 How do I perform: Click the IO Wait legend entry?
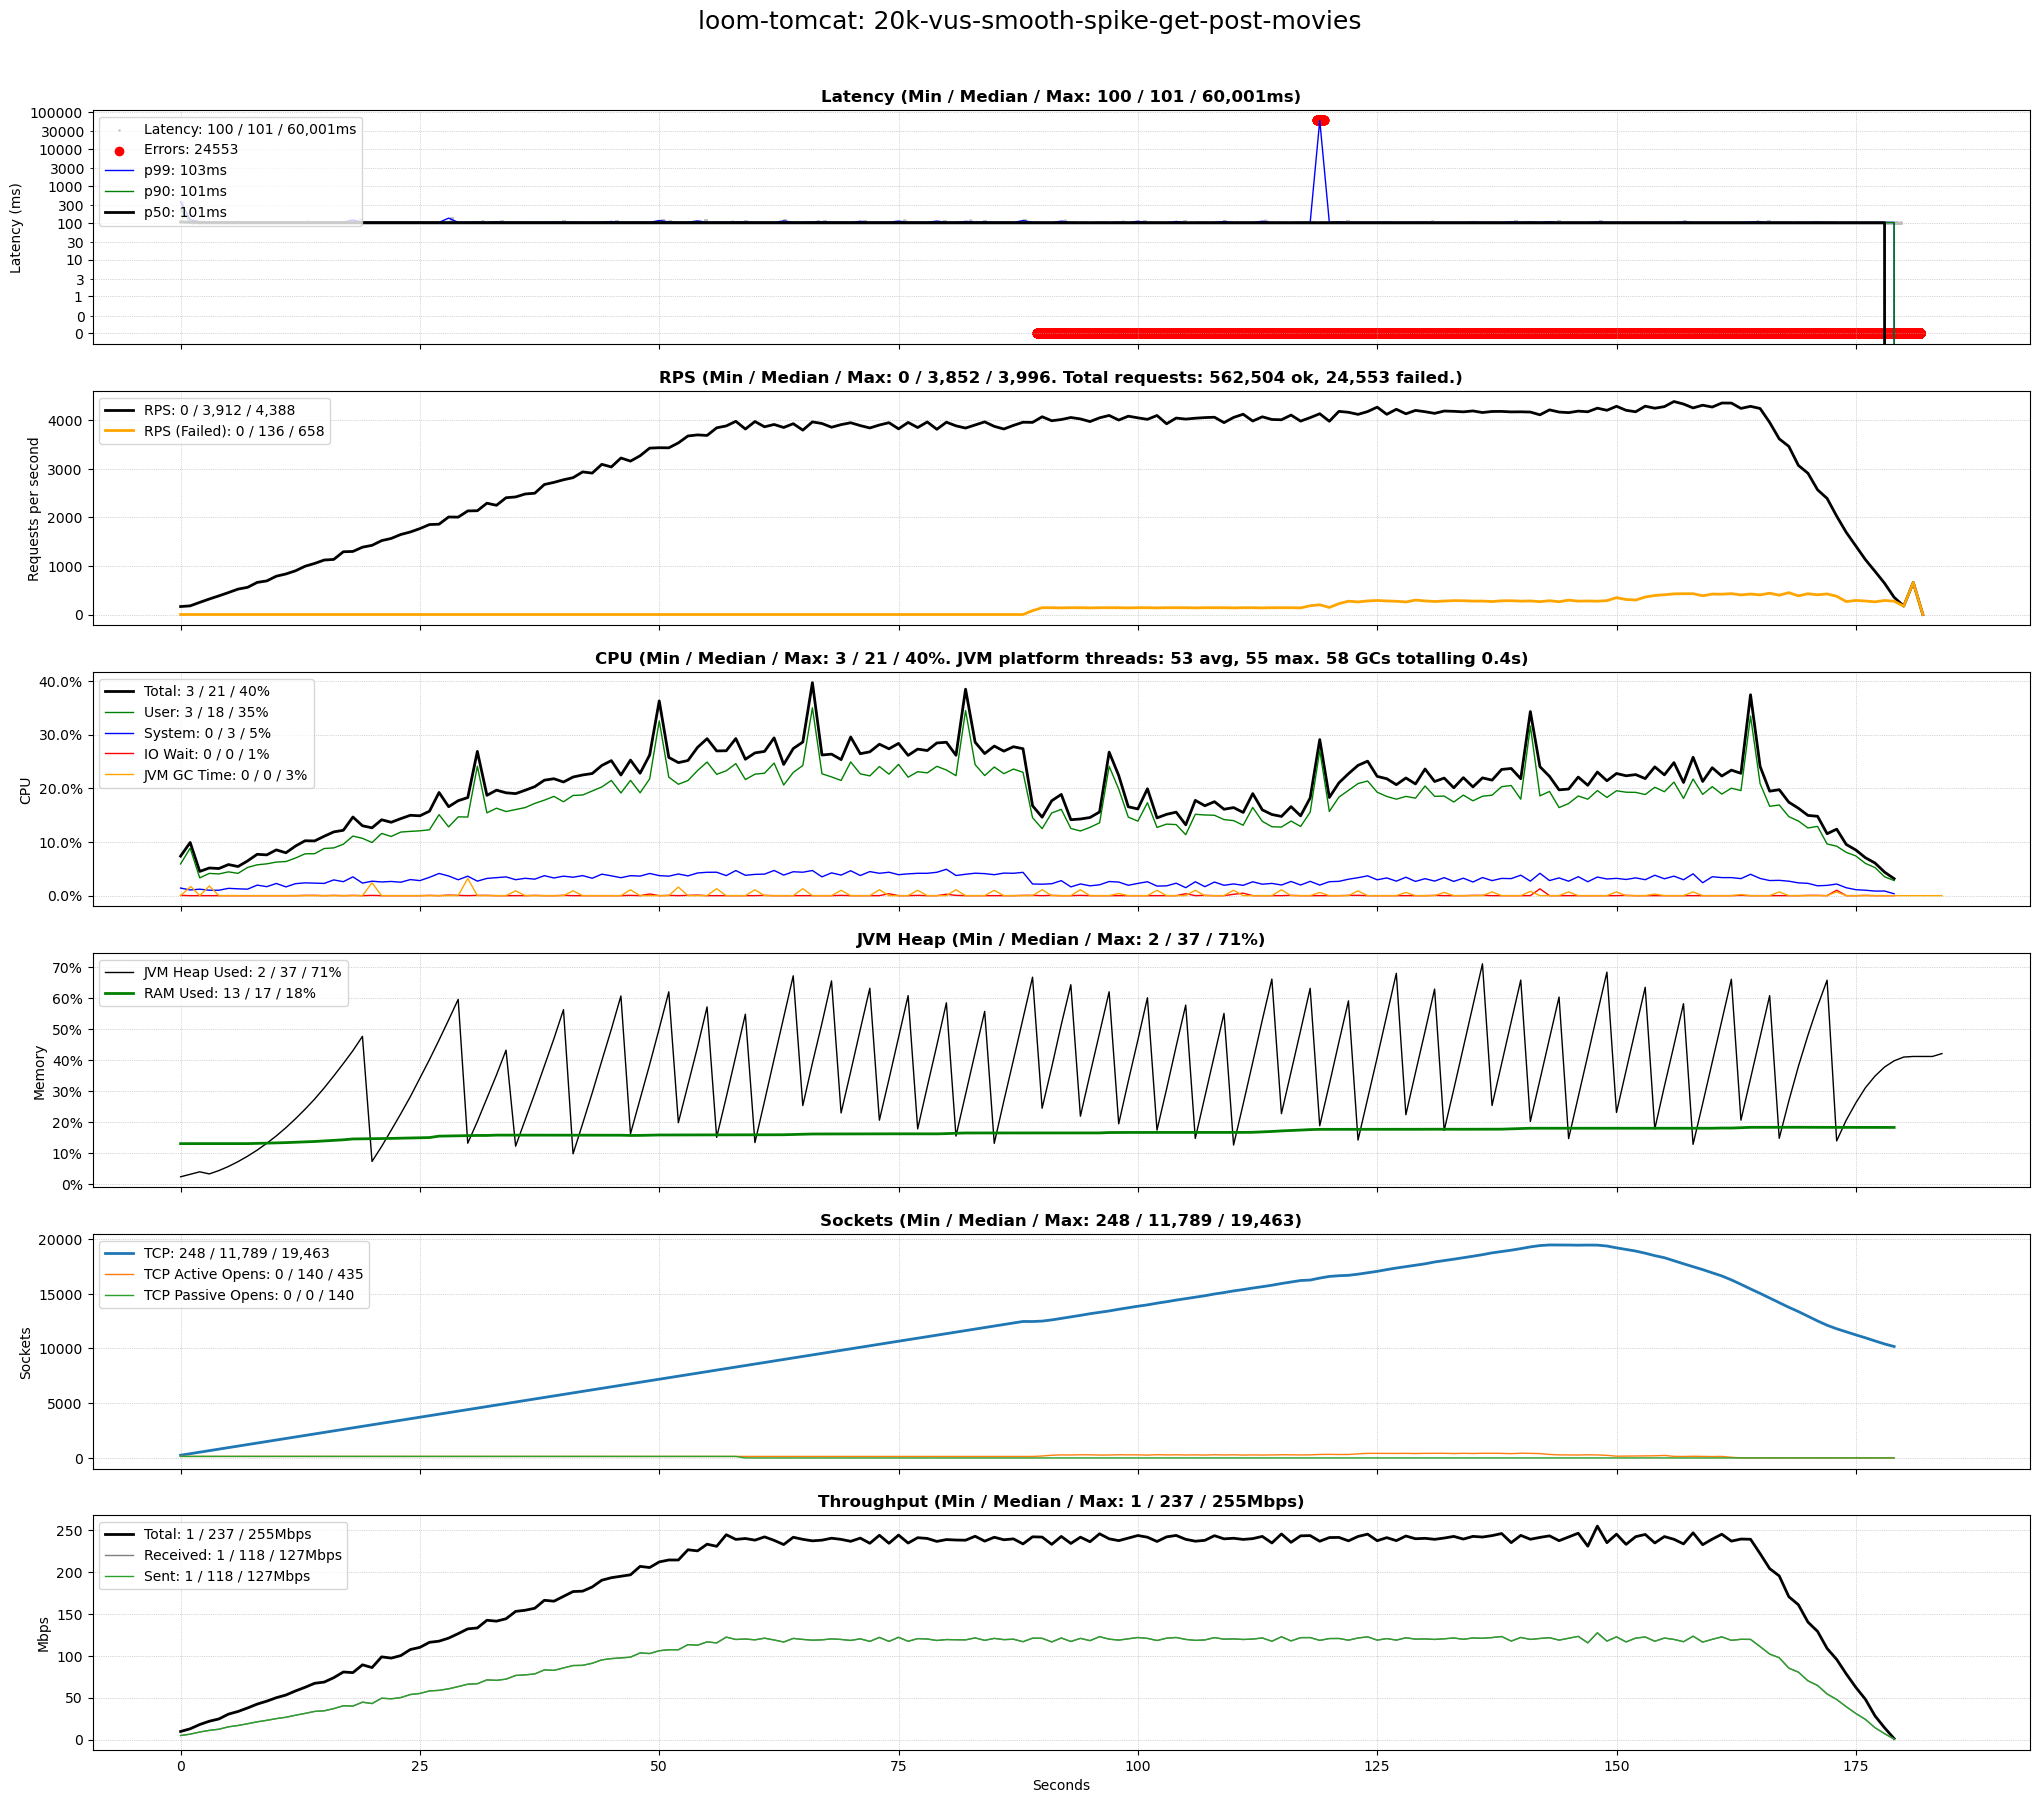coord(206,754)
